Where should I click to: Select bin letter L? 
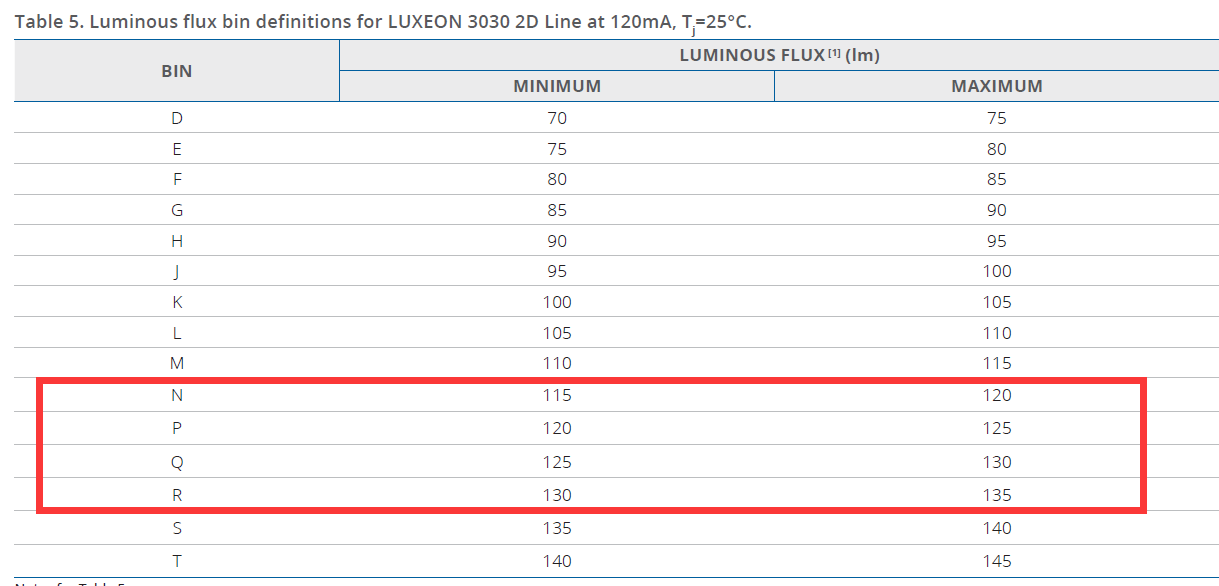(x=177, y=333)
